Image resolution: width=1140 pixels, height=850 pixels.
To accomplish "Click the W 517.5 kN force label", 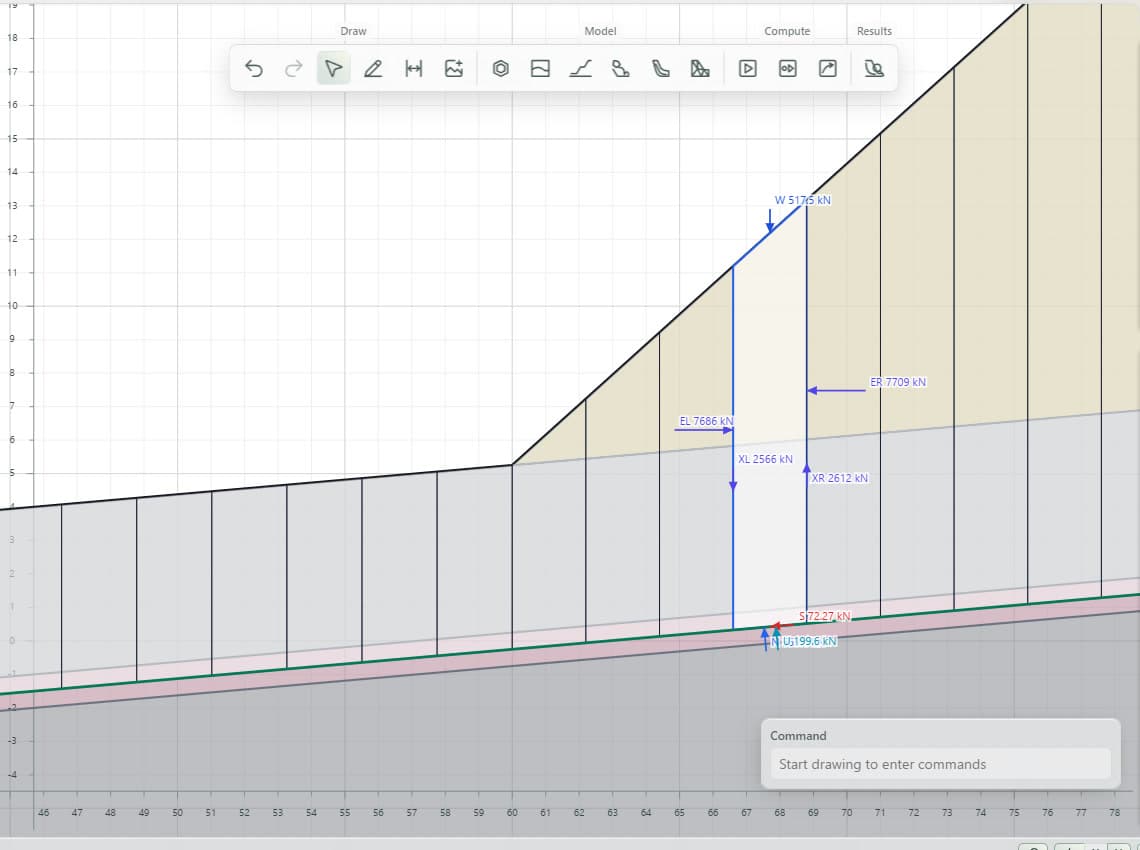I will 803,200.
